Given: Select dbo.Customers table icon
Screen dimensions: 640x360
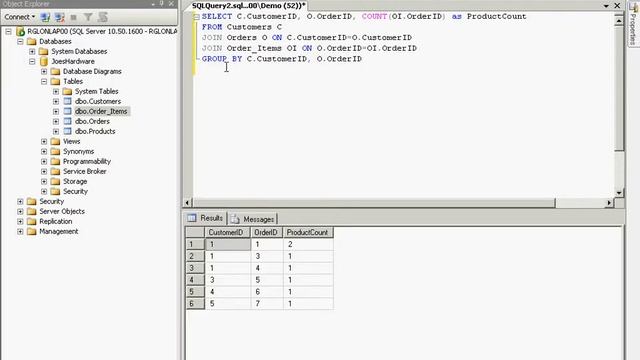Looking at the screenshot, I should click(x=67, y=101).
